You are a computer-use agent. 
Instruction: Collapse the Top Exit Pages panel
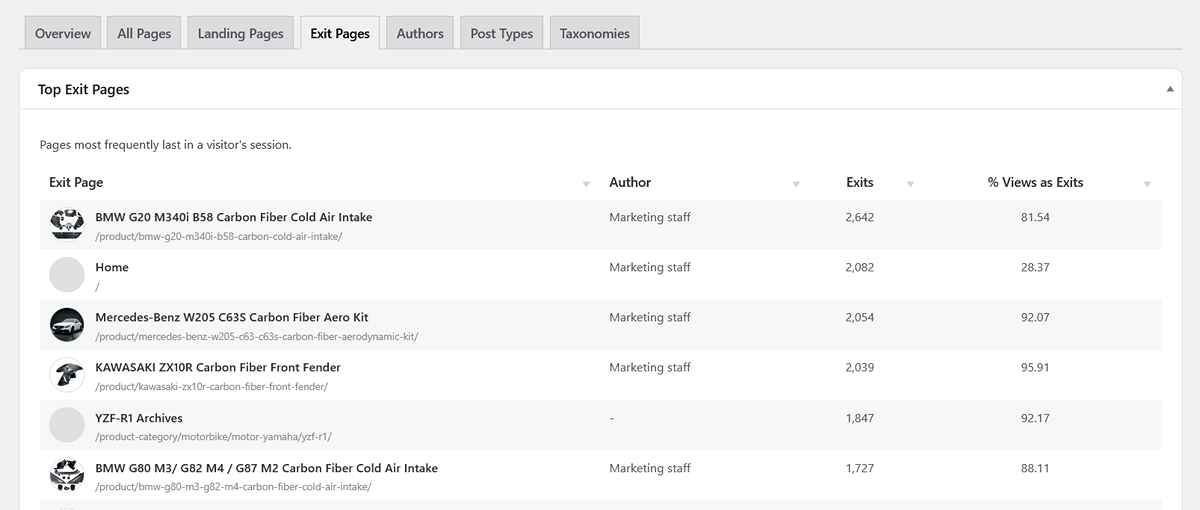[1170, 89]
